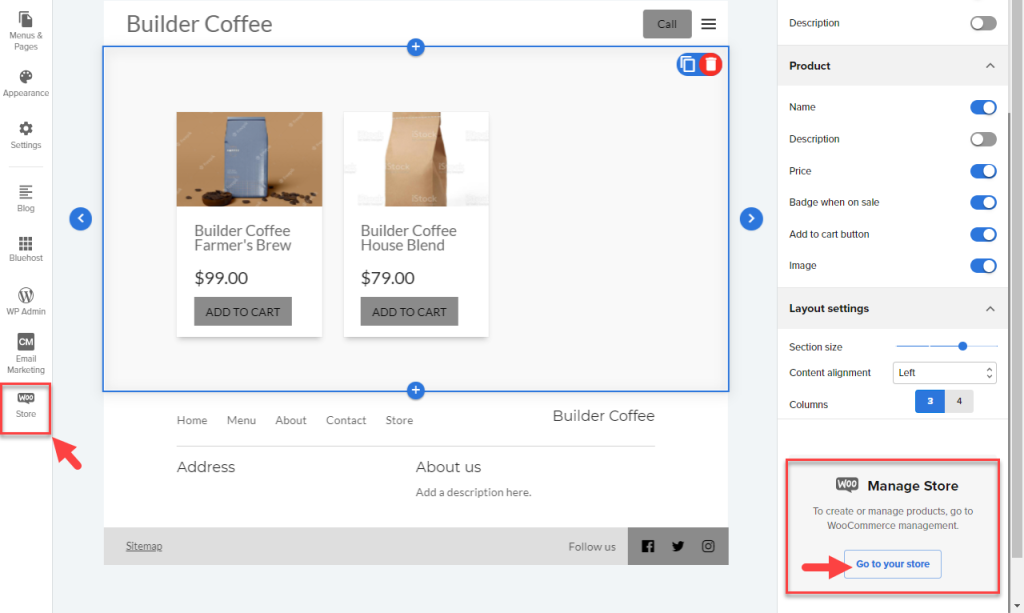The image size is (1024, 613).
Task: Turn off the product Name toggle
Action: click(x=983, y=107)
